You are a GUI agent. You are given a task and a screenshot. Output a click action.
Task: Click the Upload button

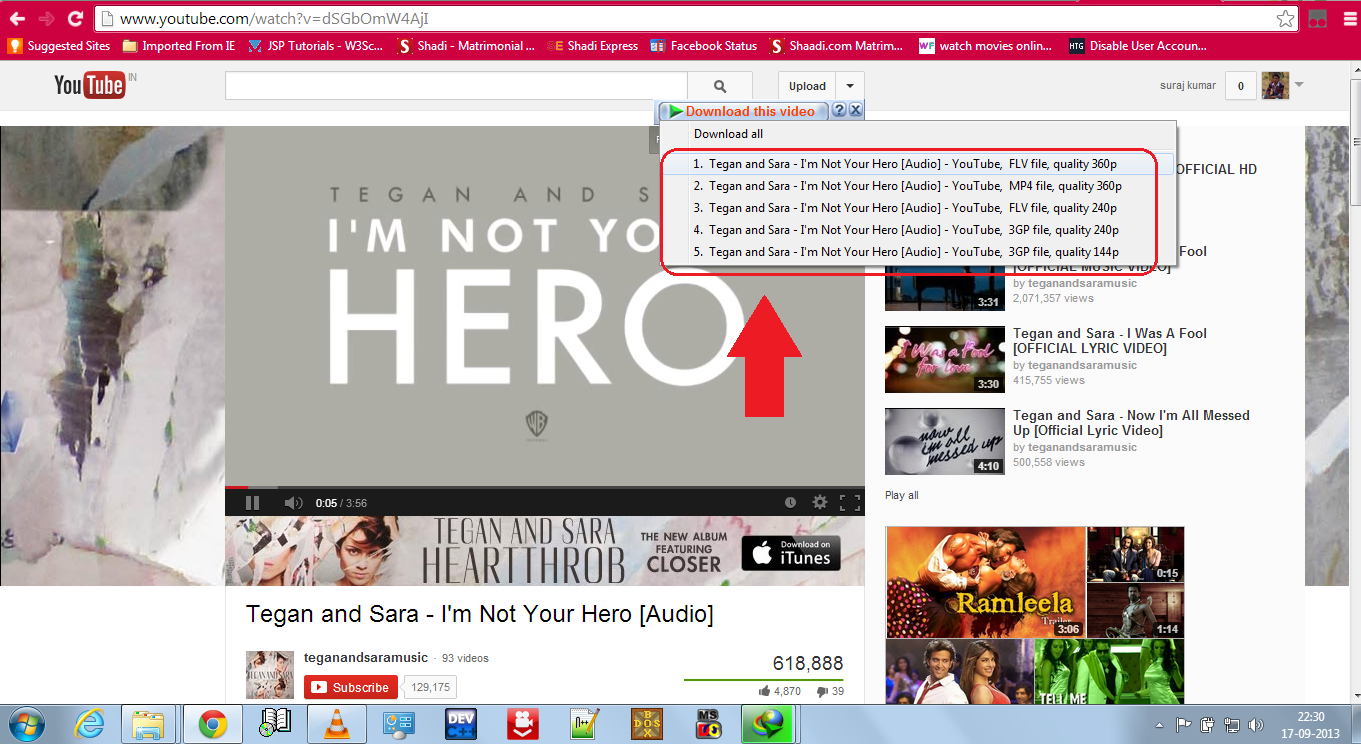coord(807,86)
